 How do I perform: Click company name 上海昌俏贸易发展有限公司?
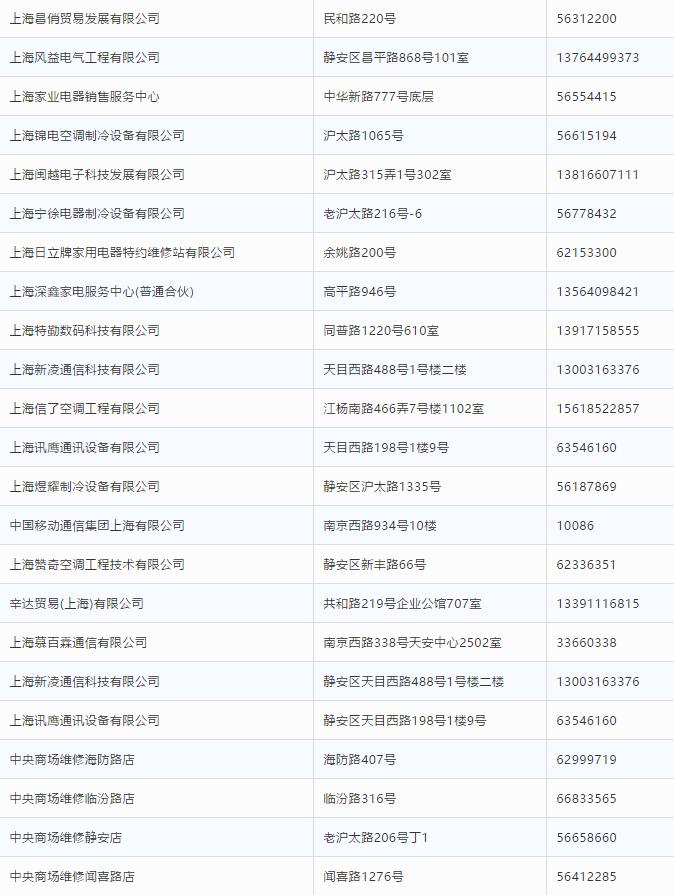[x=84, y=19]
